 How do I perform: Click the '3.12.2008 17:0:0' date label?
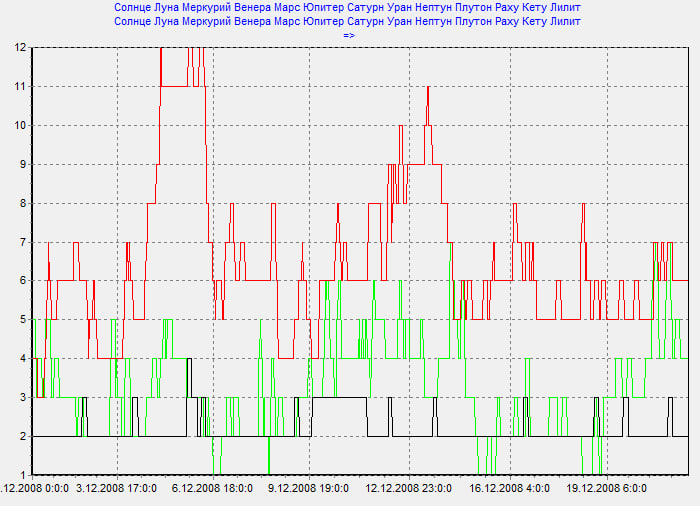point(117,489)
